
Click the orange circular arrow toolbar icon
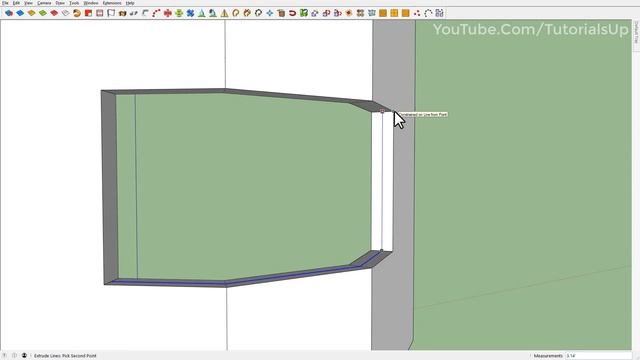coord(236,13)
